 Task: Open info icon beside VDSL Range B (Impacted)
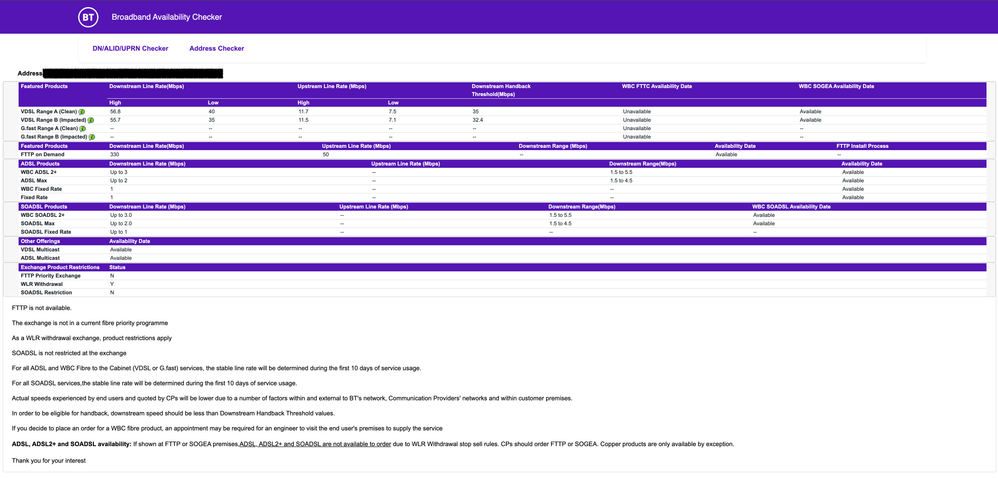(91, 120)
